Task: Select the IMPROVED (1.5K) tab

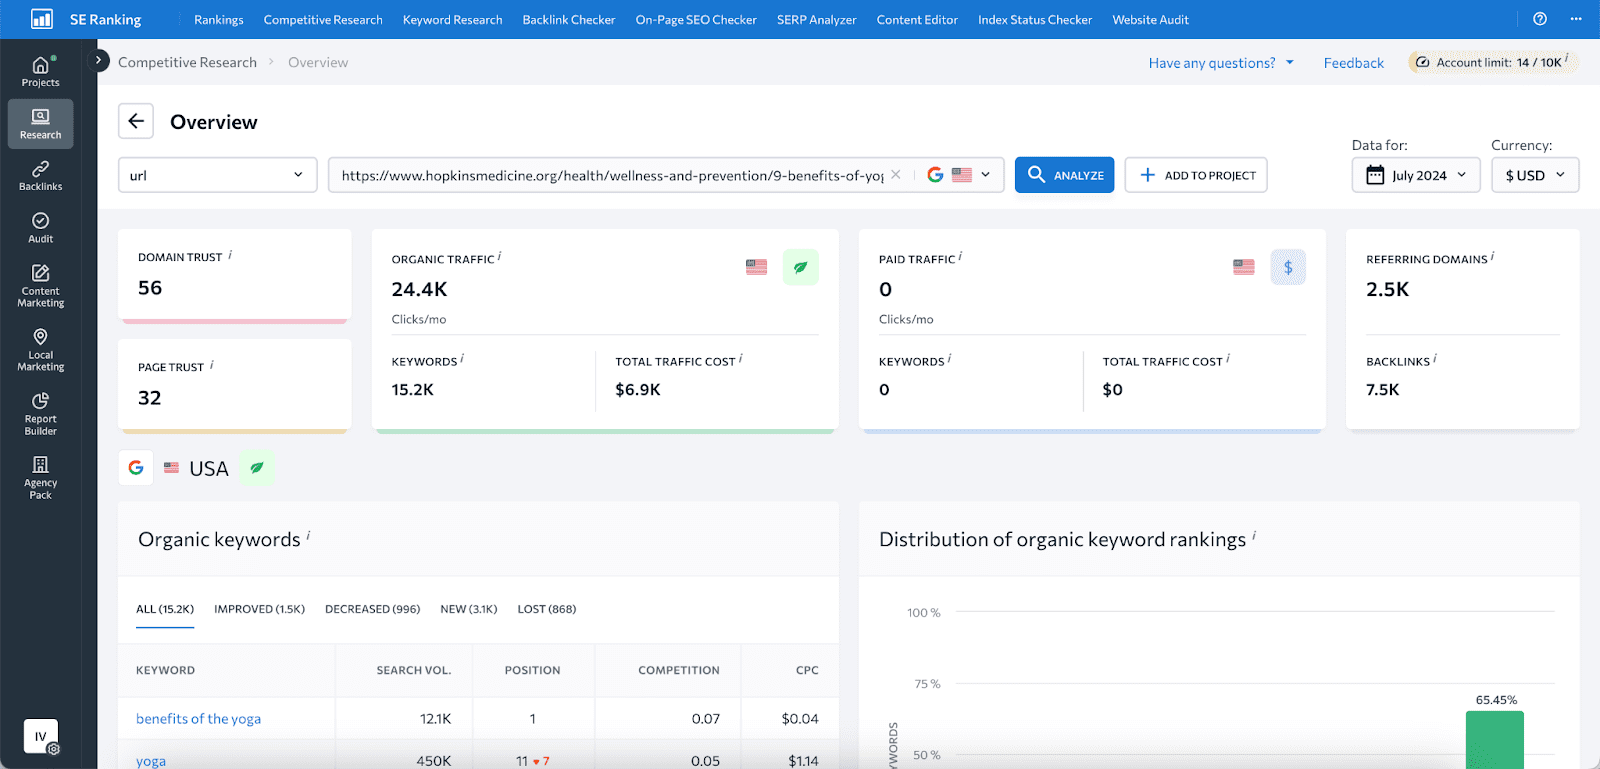Action: [259, 609]
